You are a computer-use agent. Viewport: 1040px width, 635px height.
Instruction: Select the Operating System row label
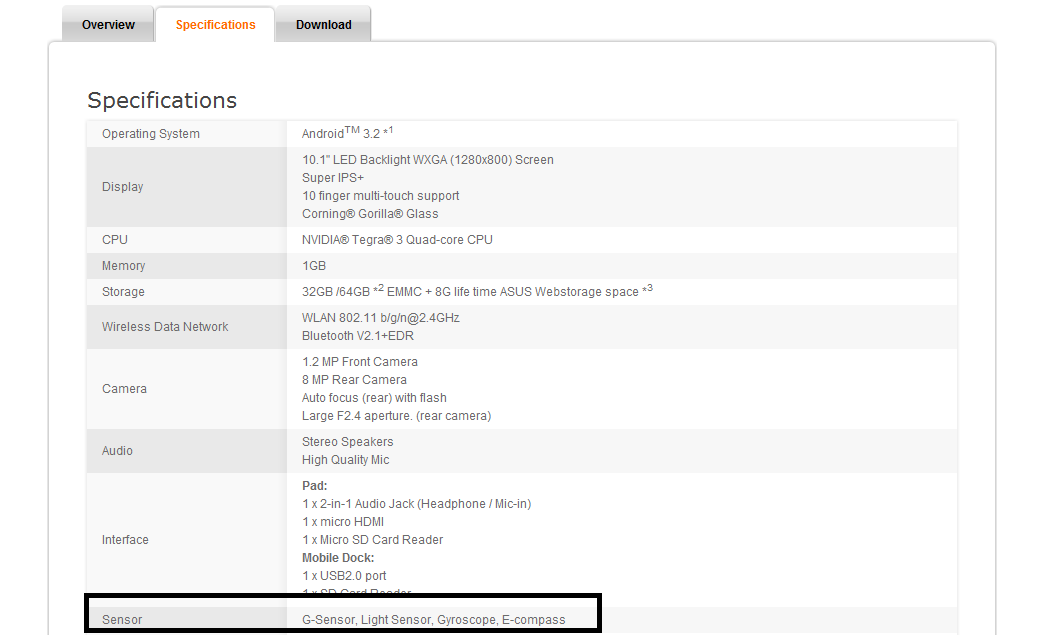coord(151,133)
